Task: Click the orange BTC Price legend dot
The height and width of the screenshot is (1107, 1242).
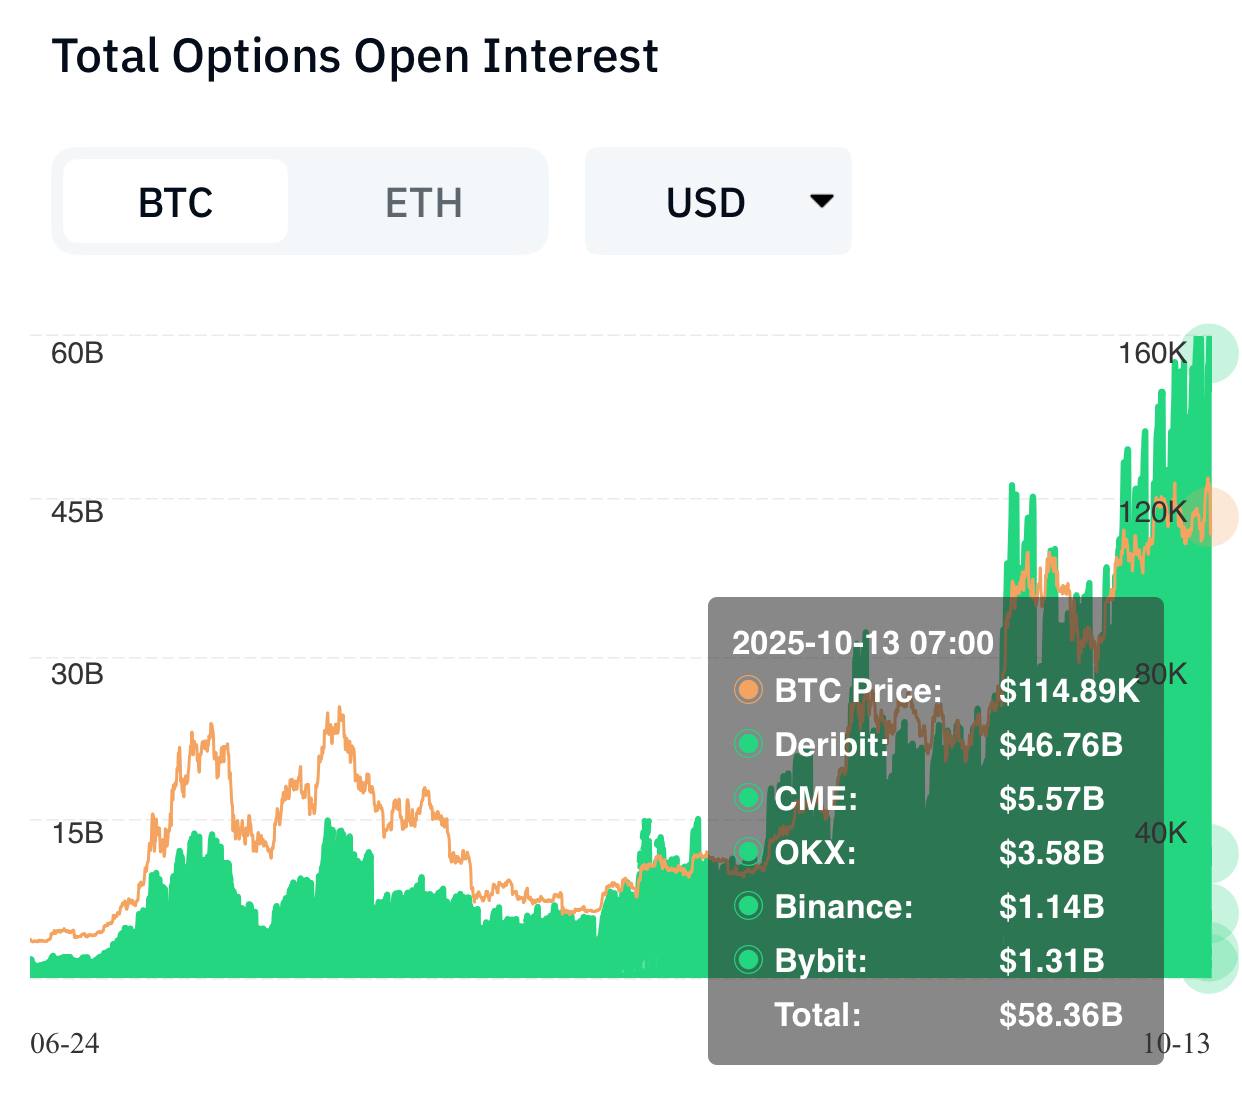Action: tap(748, 690)
